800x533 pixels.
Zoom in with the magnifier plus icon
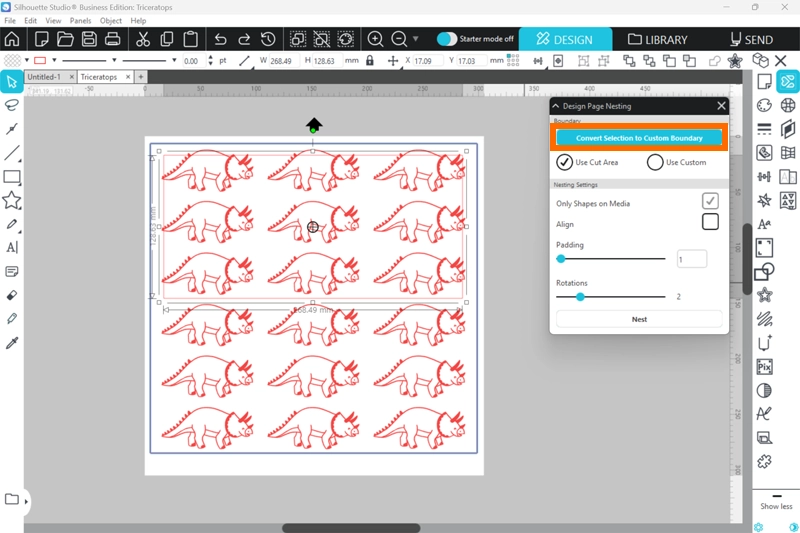pyautogui.click(x=376, y=39)
